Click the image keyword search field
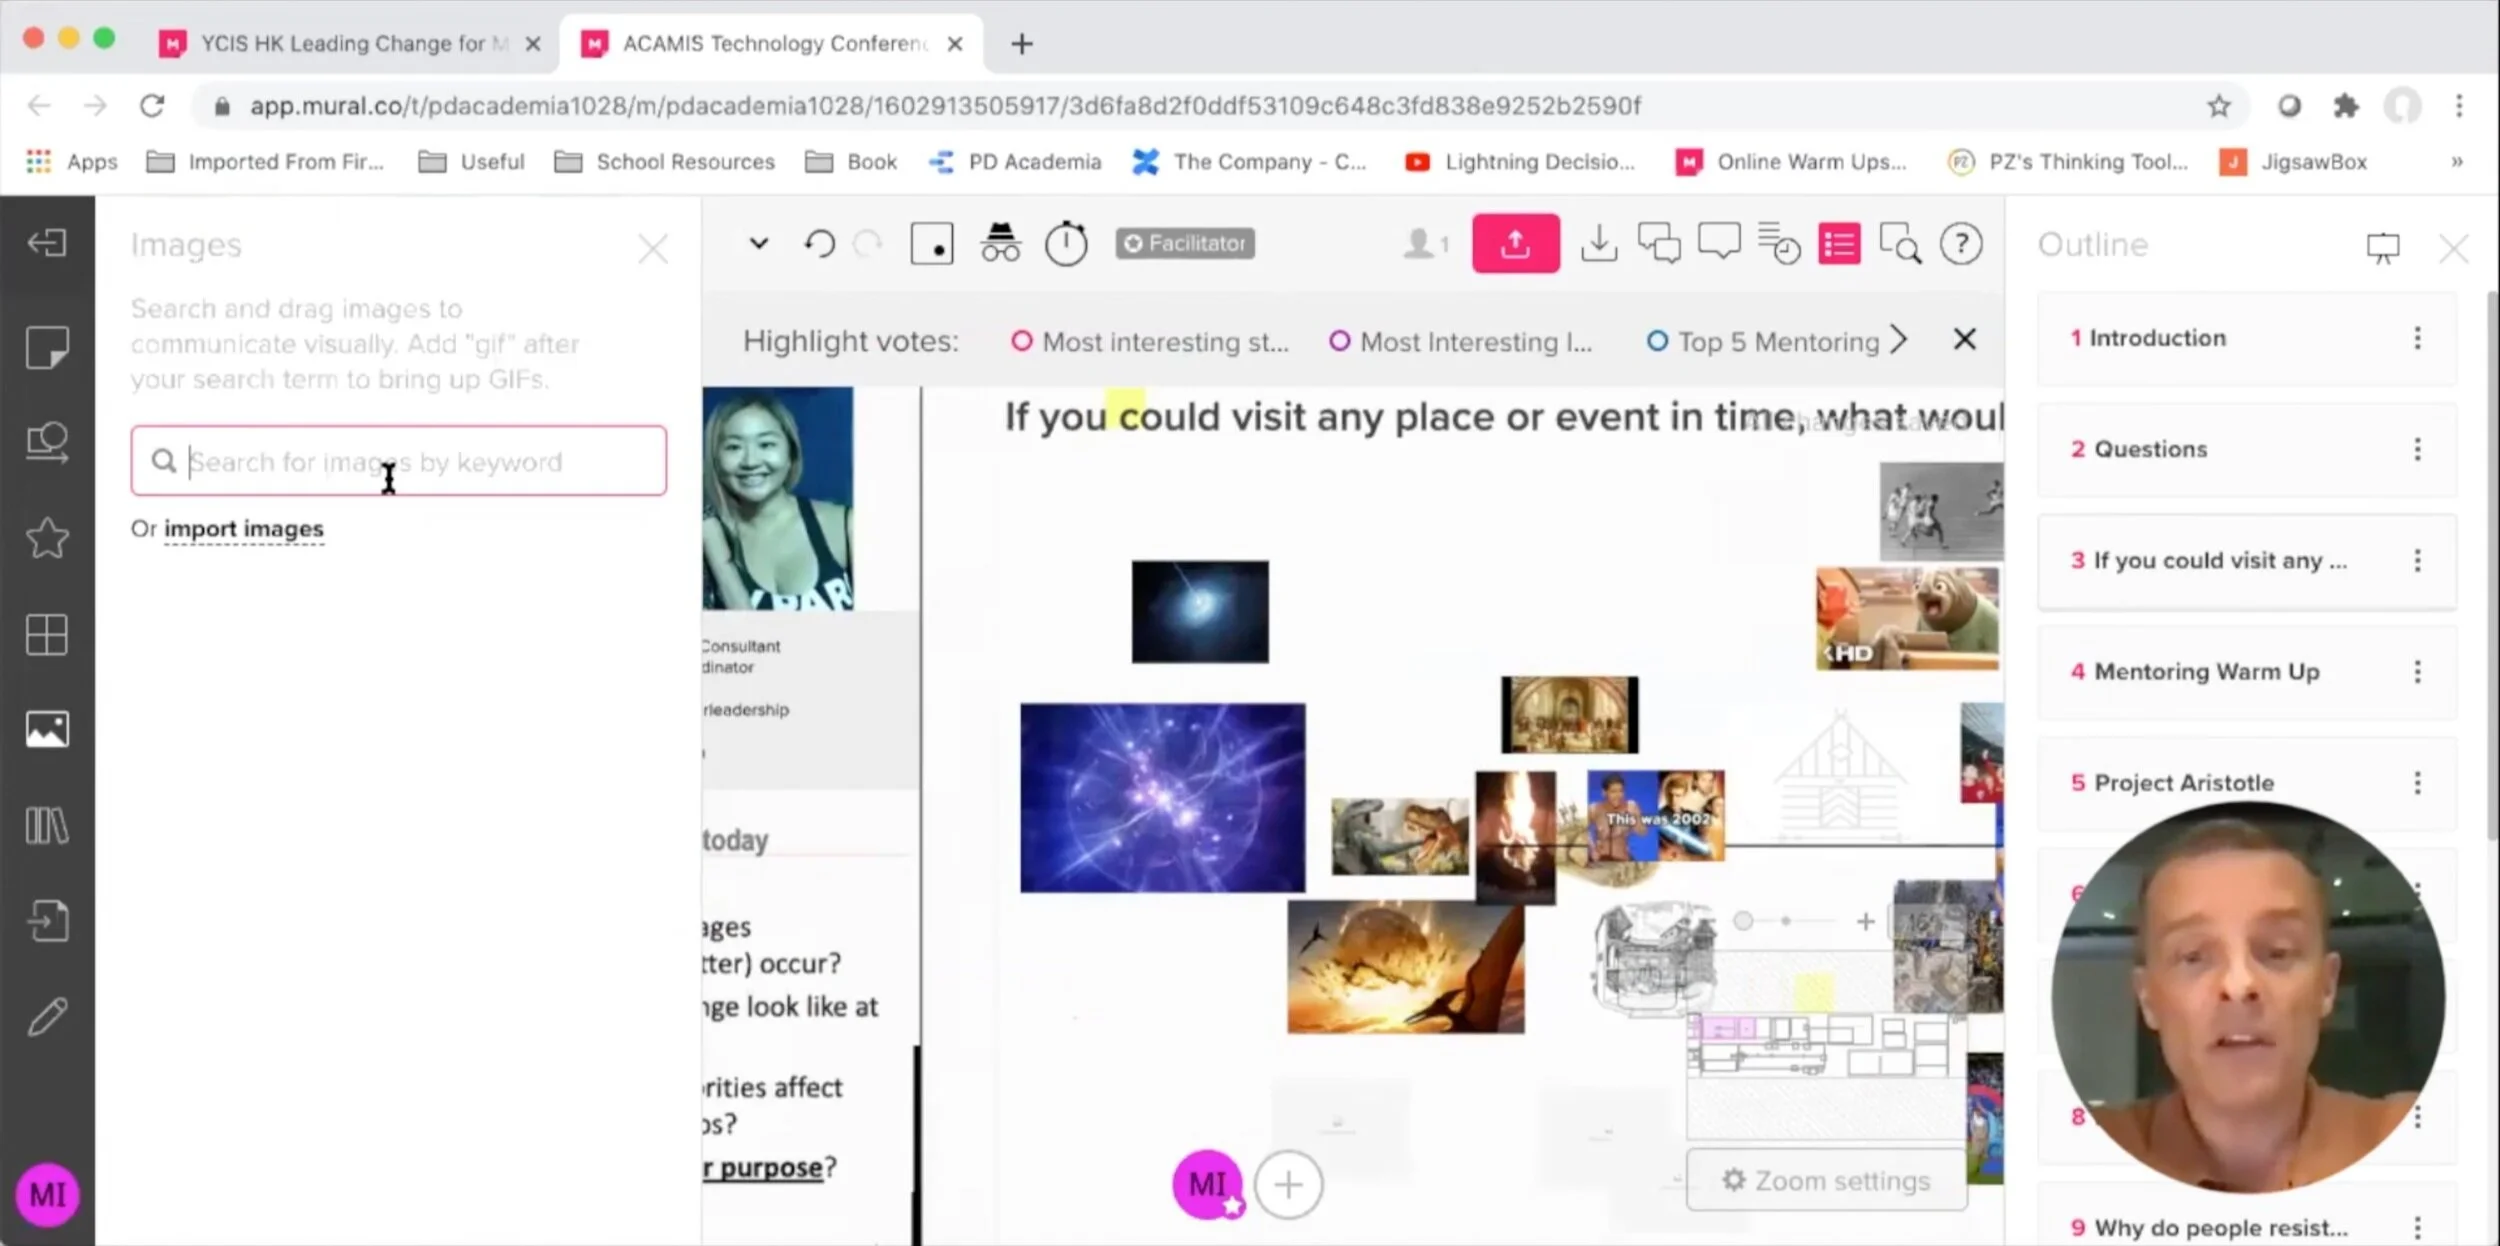This screenshot has height=1246, width=2500. point(400,461)
